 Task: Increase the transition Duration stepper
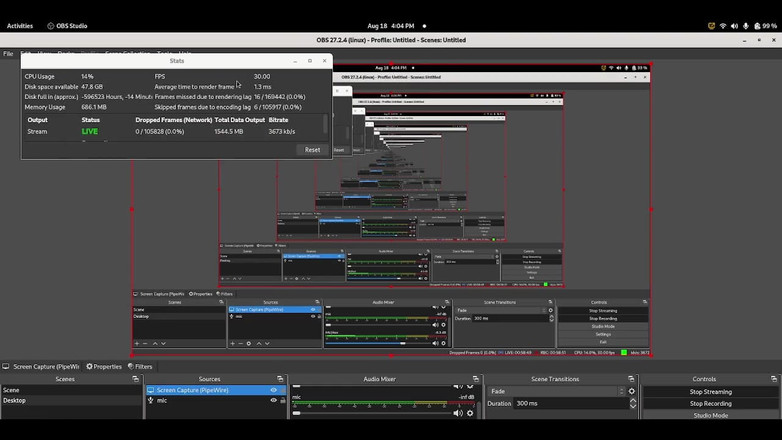[x=633, y=400]
